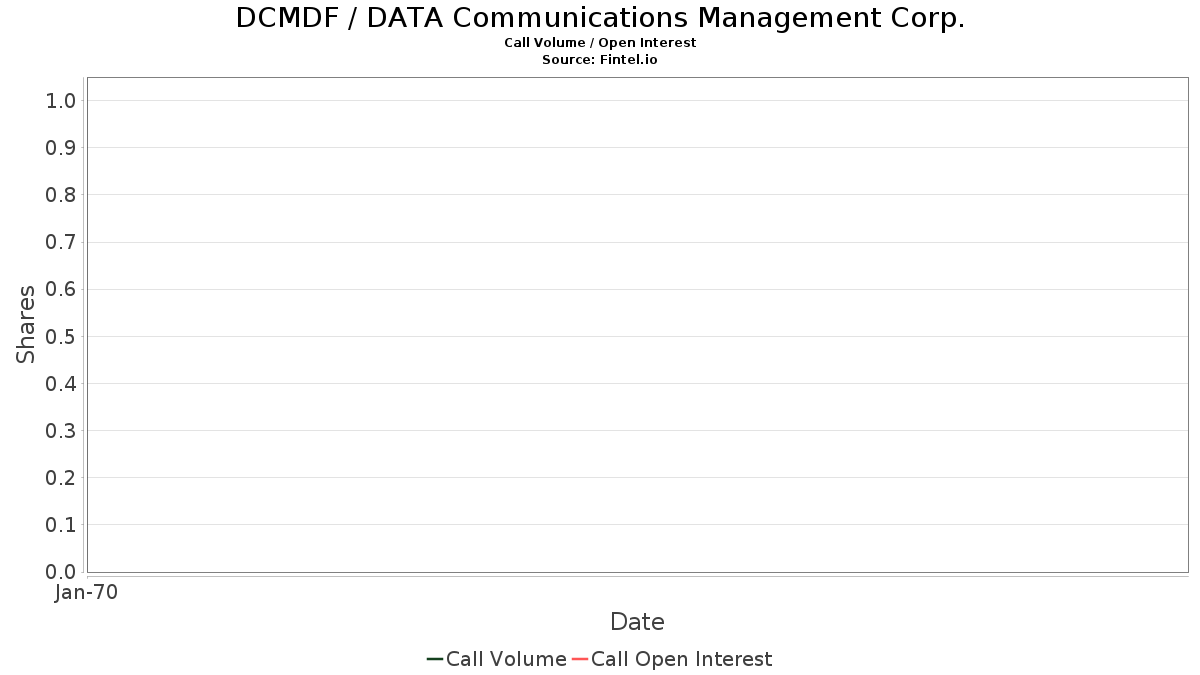Click the 0.1 y-axis tick label
Image resolution: width=1200 pixels, height=675 pixels.
coord(61,525)
